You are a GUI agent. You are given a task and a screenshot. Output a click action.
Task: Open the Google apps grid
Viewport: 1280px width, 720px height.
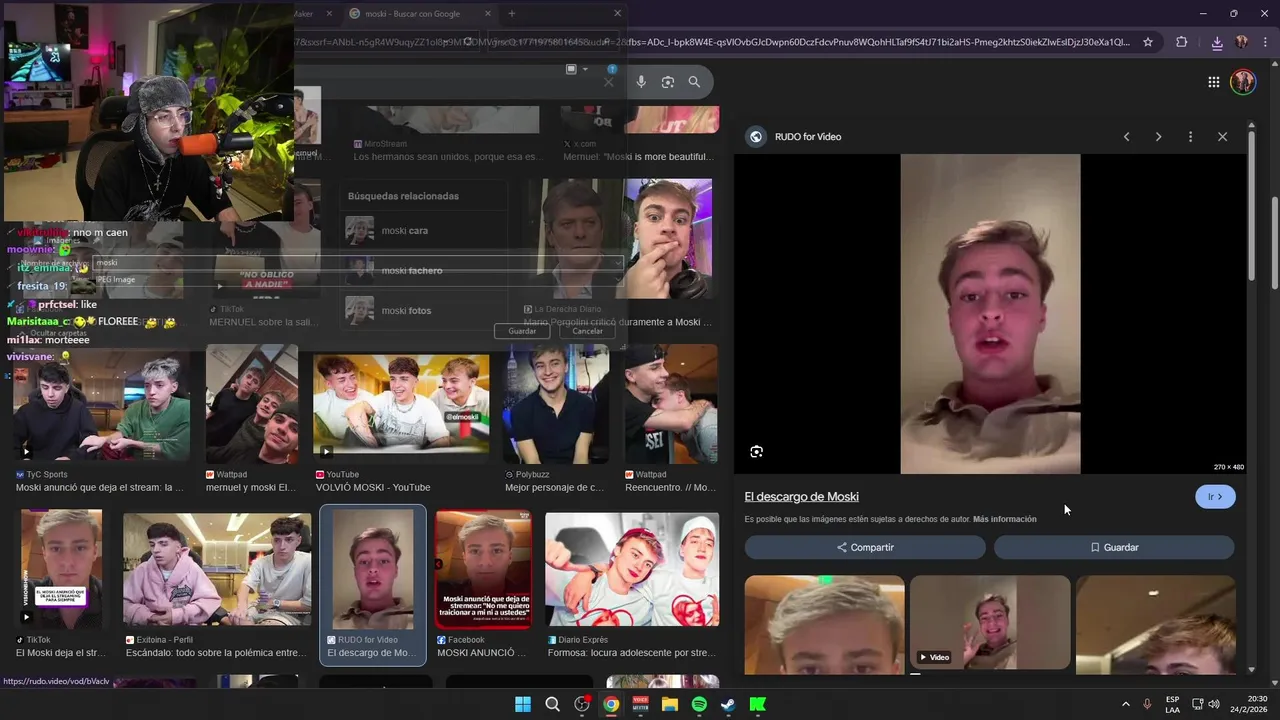(1213, 82)
